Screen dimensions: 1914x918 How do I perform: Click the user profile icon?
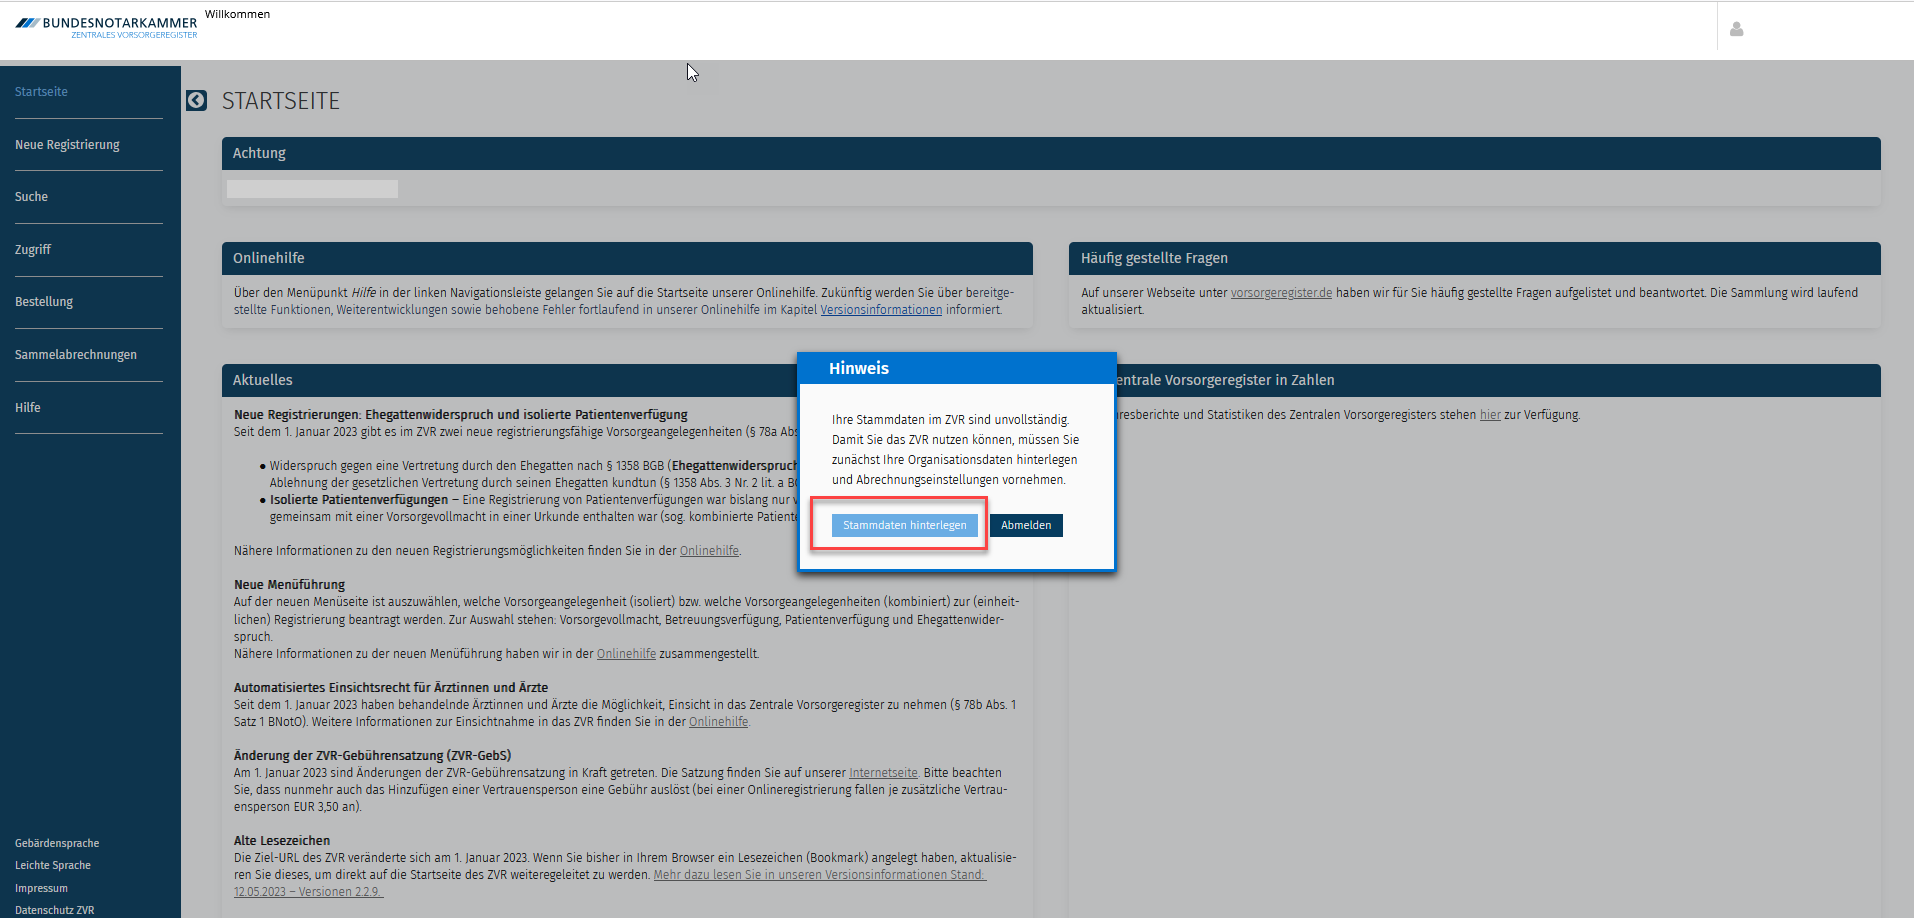click(x=1736, y=29)
